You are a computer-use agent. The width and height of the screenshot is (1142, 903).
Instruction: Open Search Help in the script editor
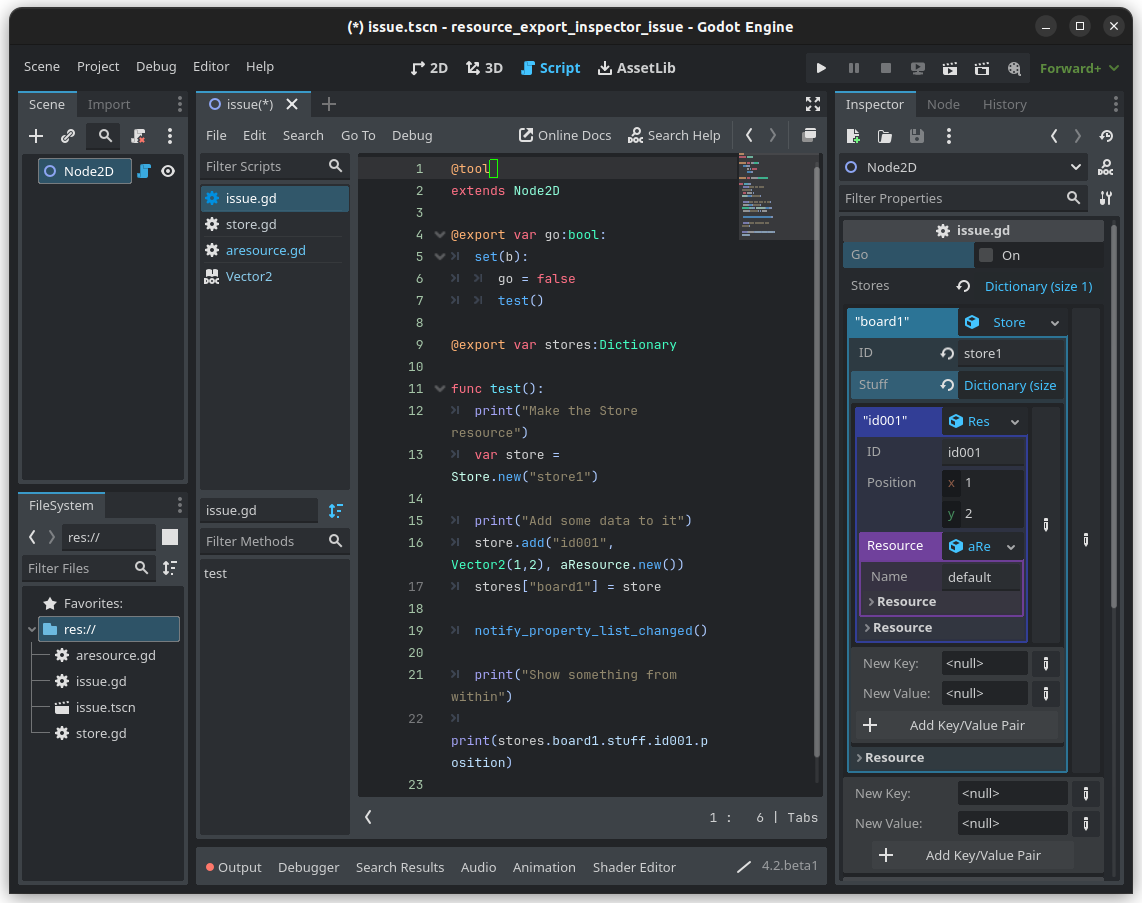point(674,135)
